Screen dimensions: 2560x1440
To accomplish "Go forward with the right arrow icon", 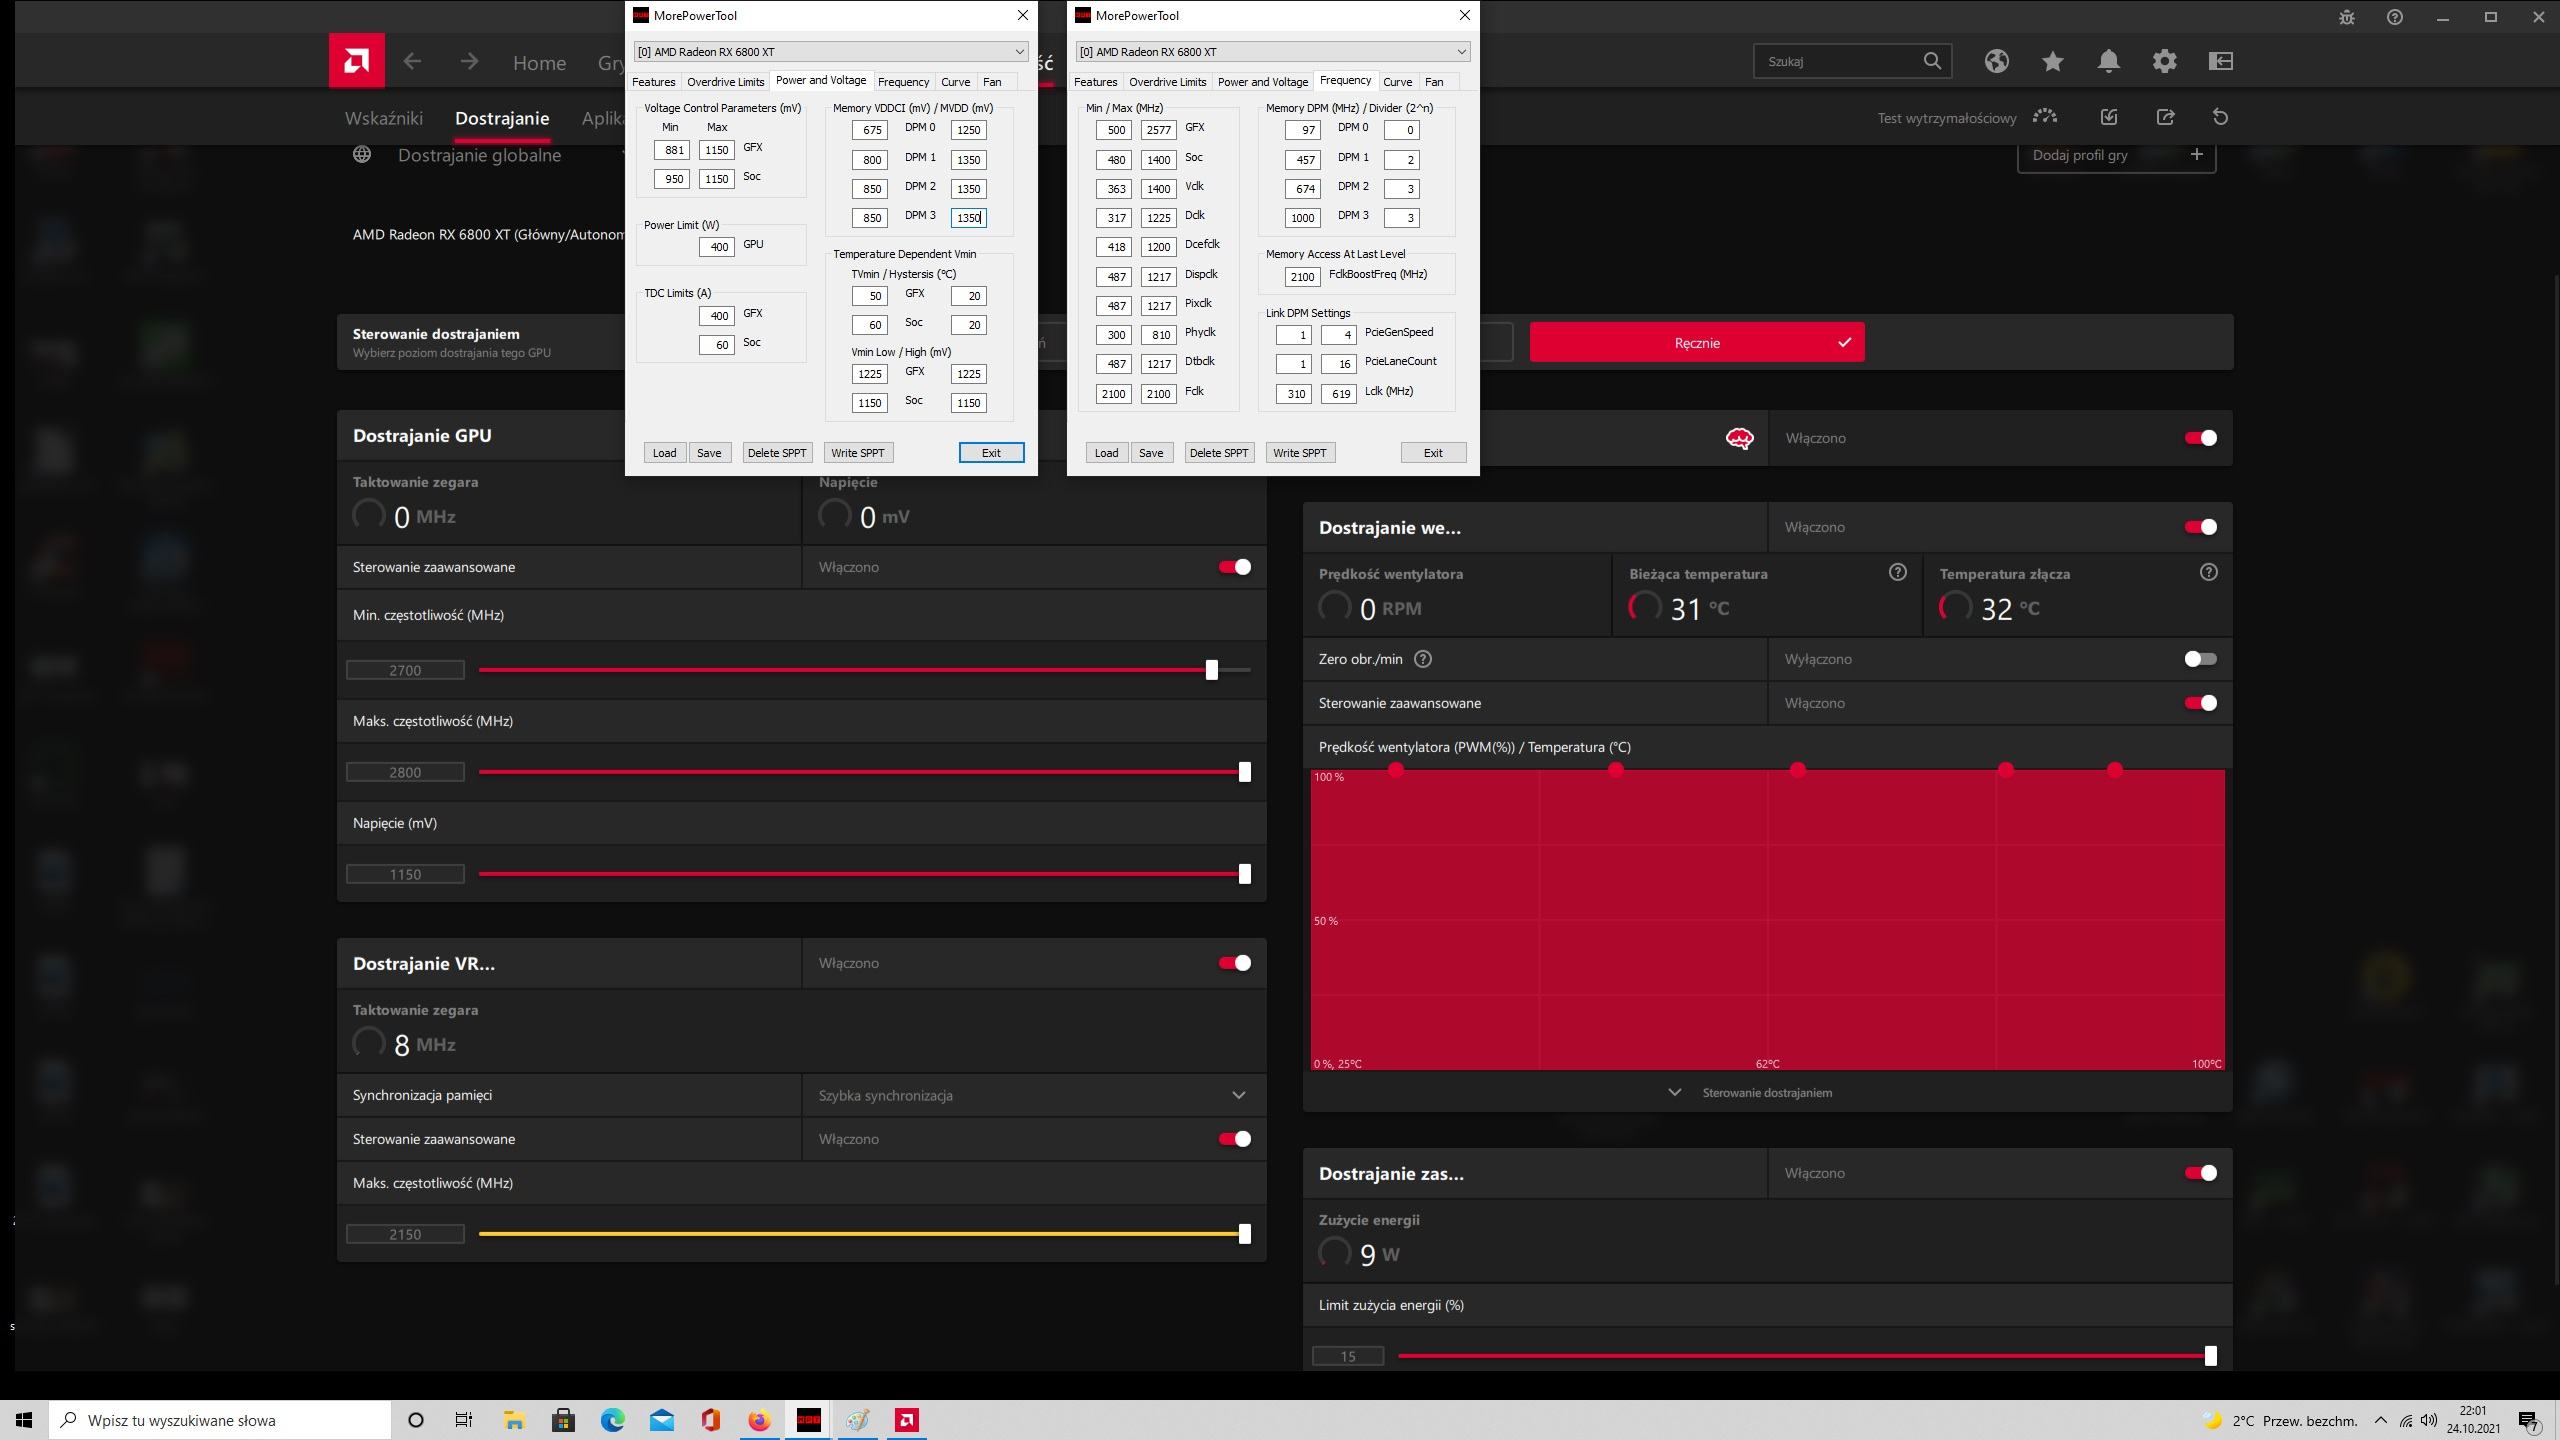I will (469, 61).
